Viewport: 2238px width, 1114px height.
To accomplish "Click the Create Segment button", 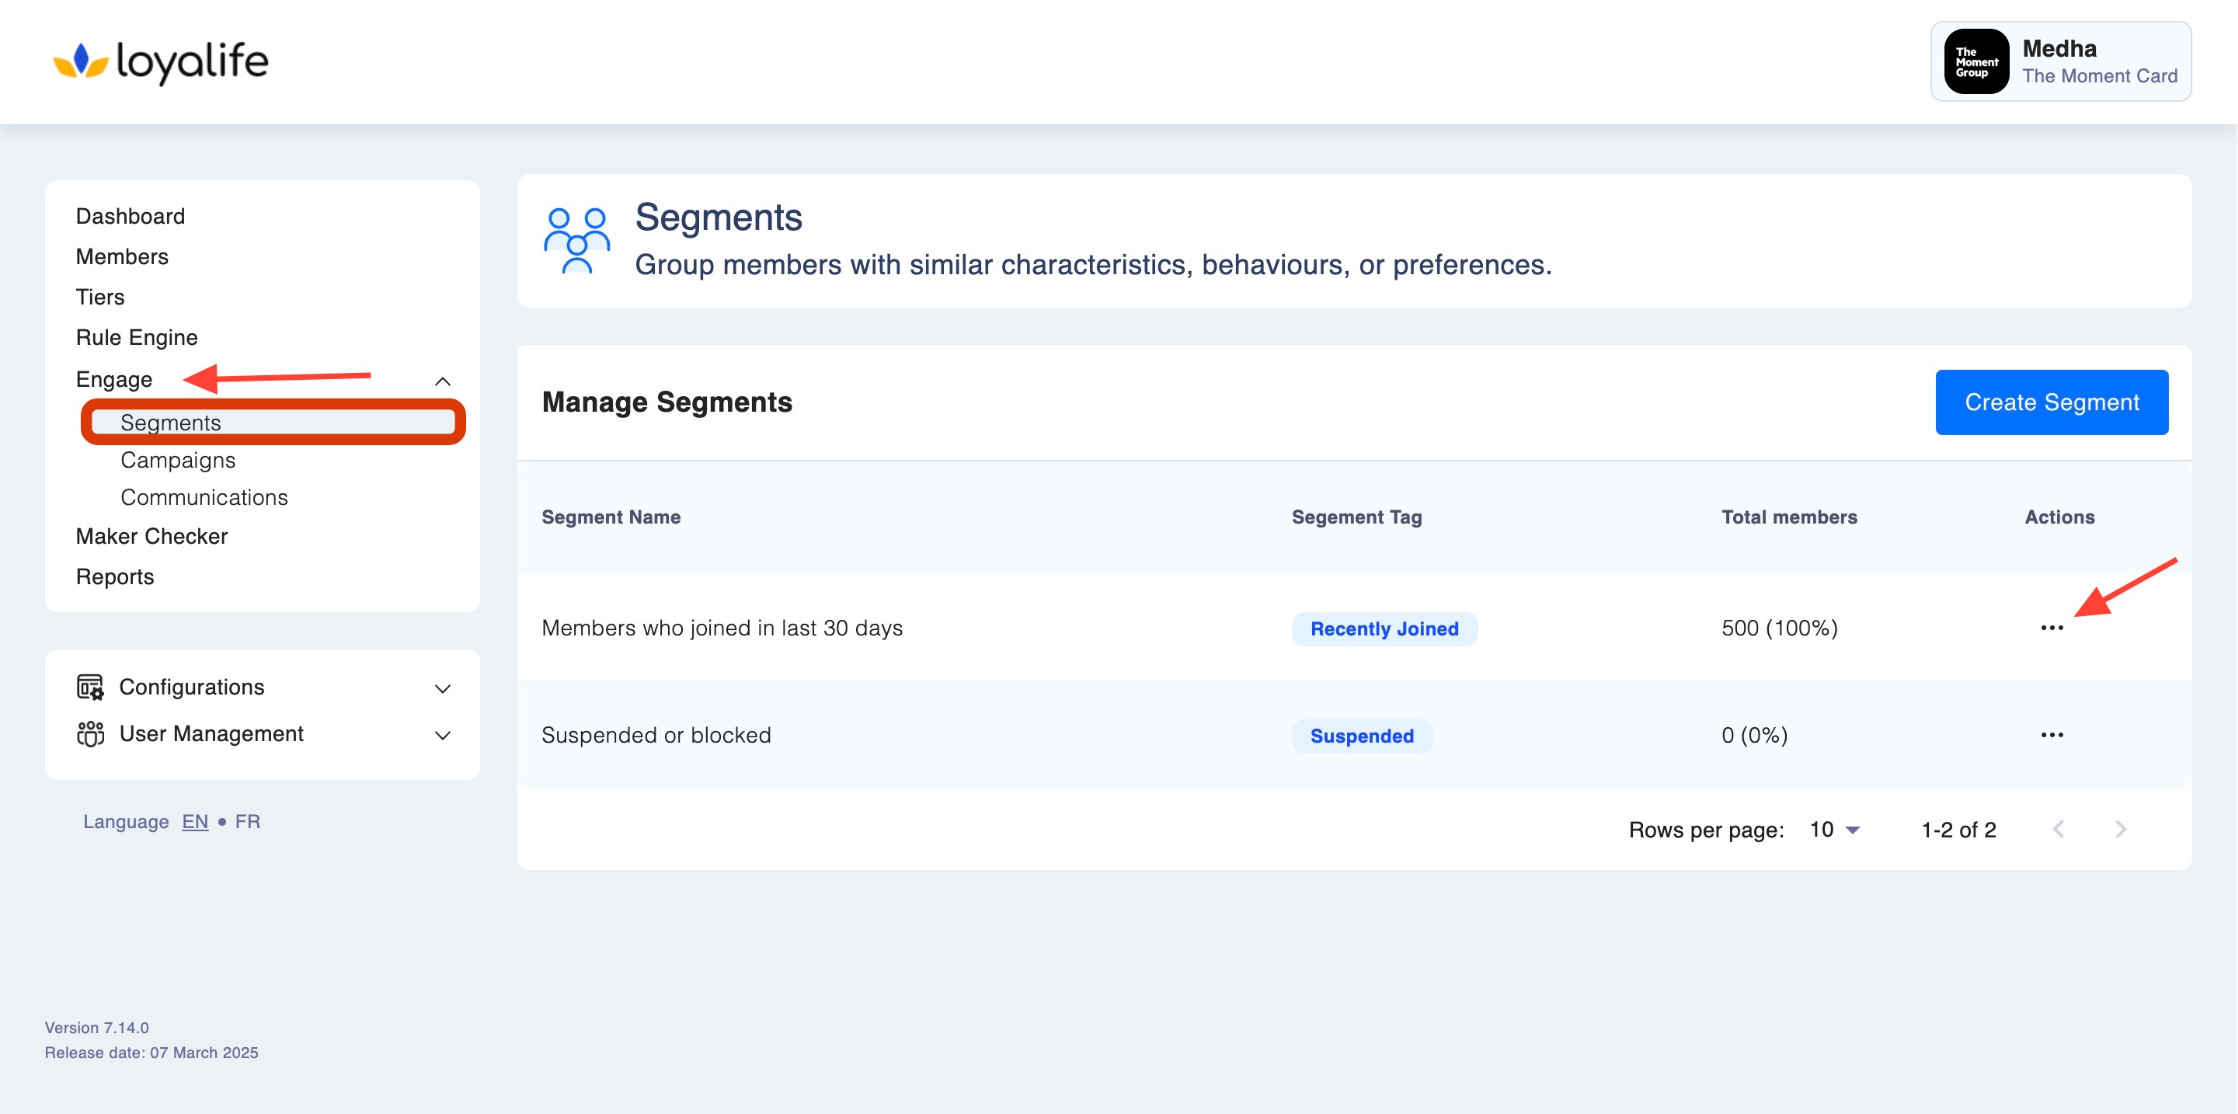I will 2051,402.
